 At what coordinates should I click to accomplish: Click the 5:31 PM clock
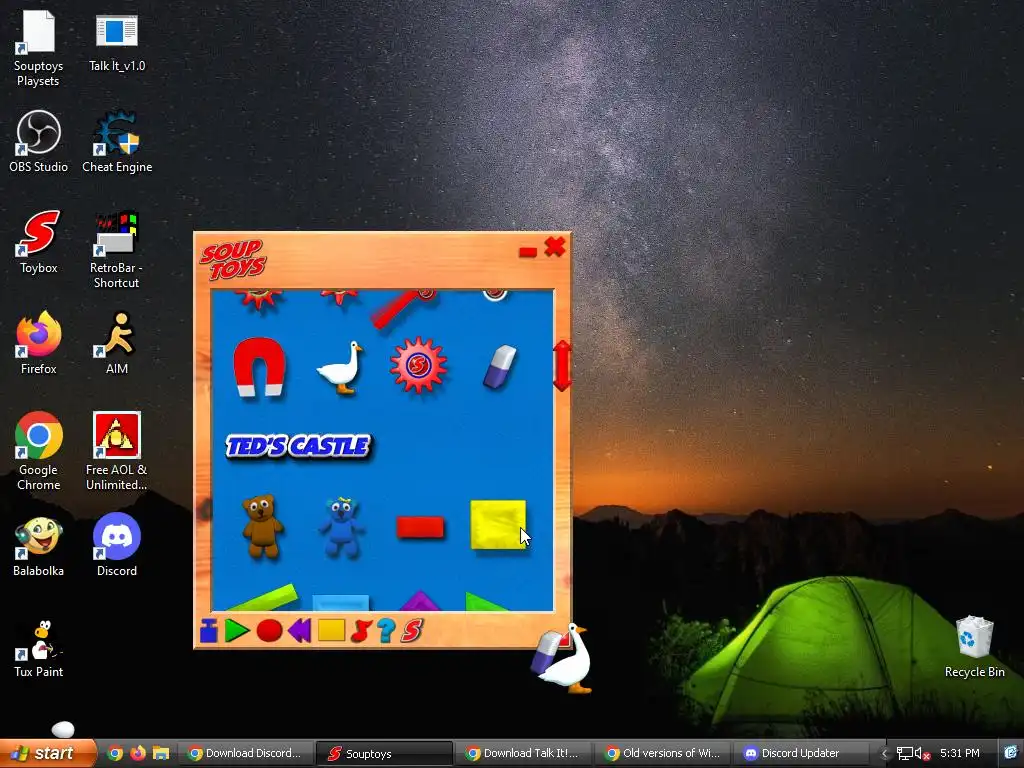pyautogui.click(x=959, y=753)
